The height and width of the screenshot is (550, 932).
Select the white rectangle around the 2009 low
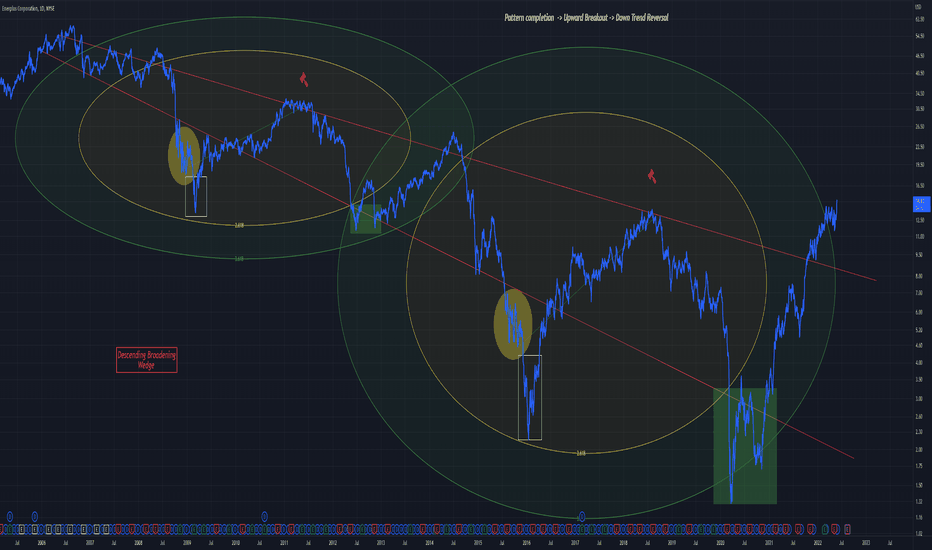(196, 196)
